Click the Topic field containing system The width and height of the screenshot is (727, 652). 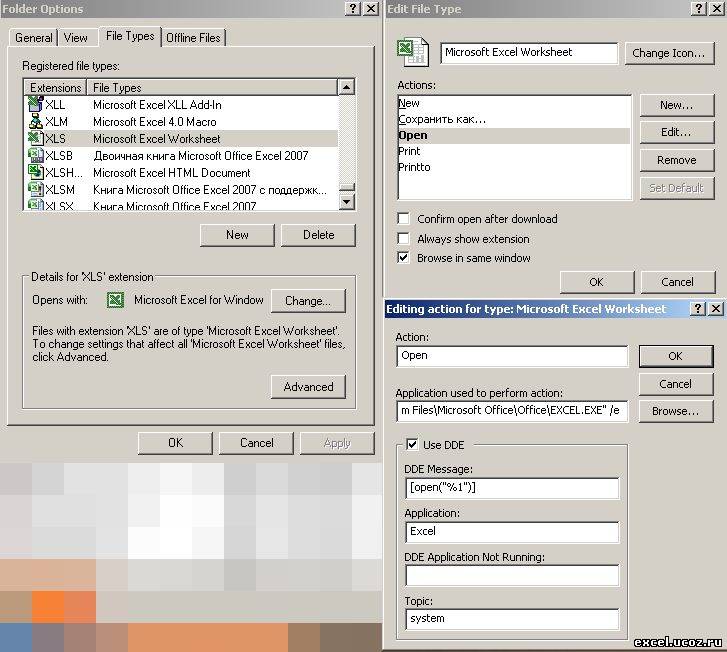tap(512, 619)
